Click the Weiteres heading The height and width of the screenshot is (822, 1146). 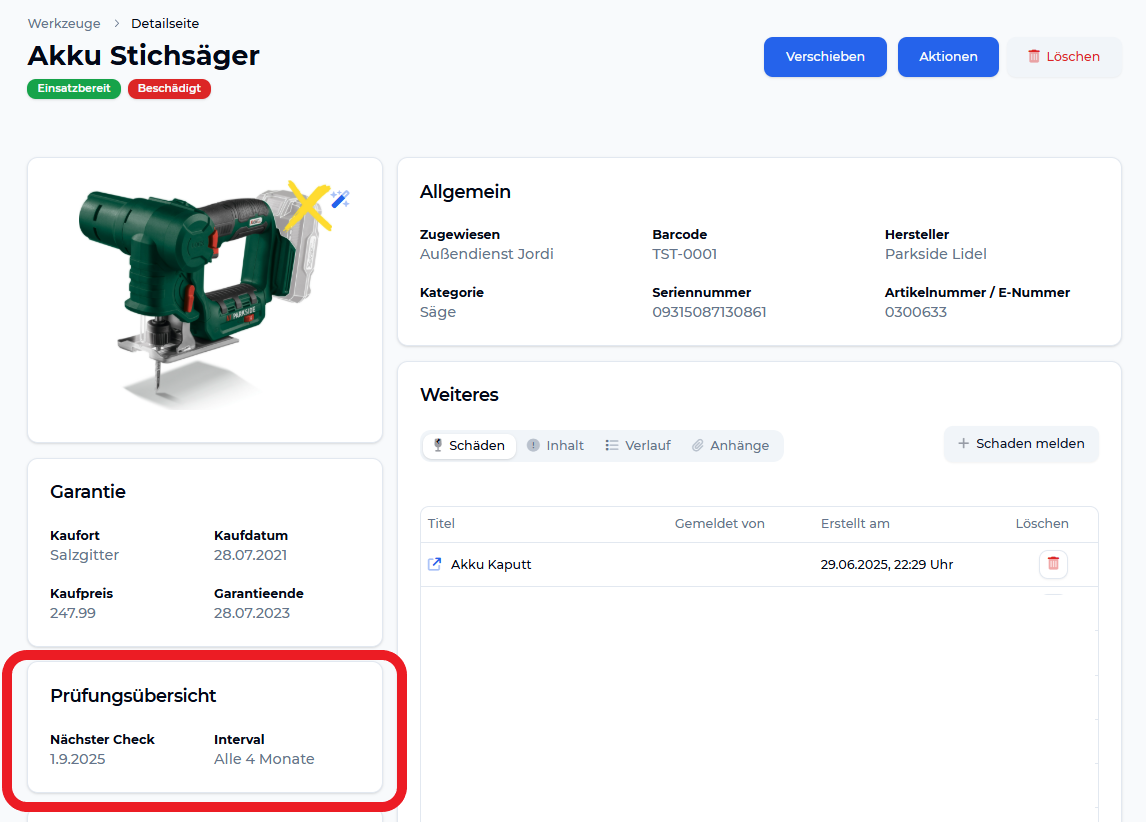pyautogui.click(x=460, y=395)
